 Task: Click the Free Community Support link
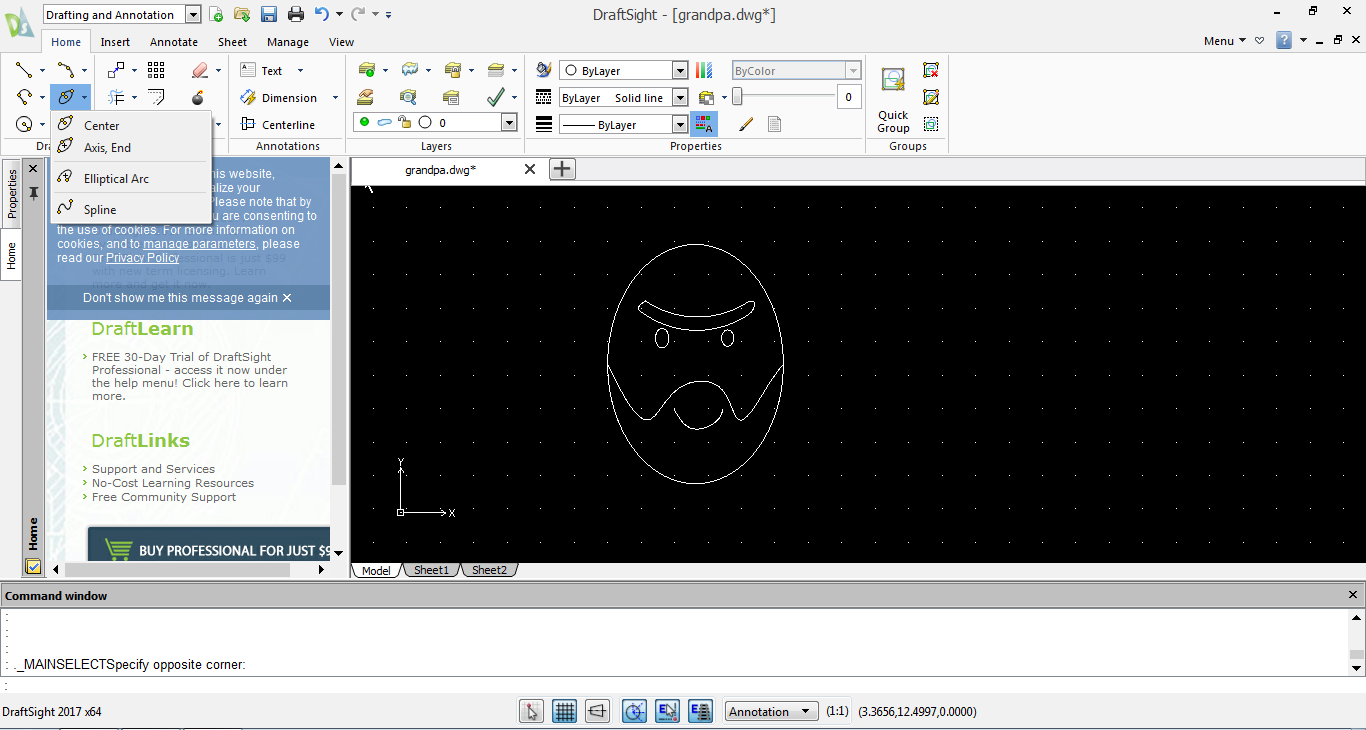point(164,497)
